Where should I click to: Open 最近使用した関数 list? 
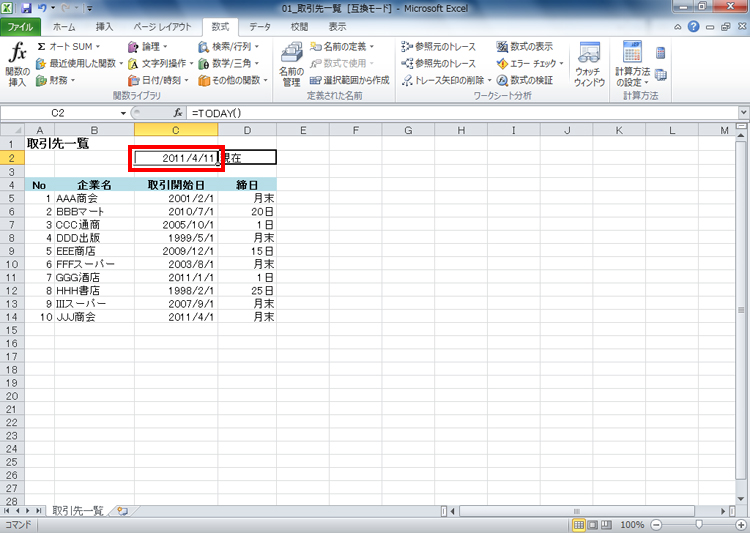tap(79, 63)
